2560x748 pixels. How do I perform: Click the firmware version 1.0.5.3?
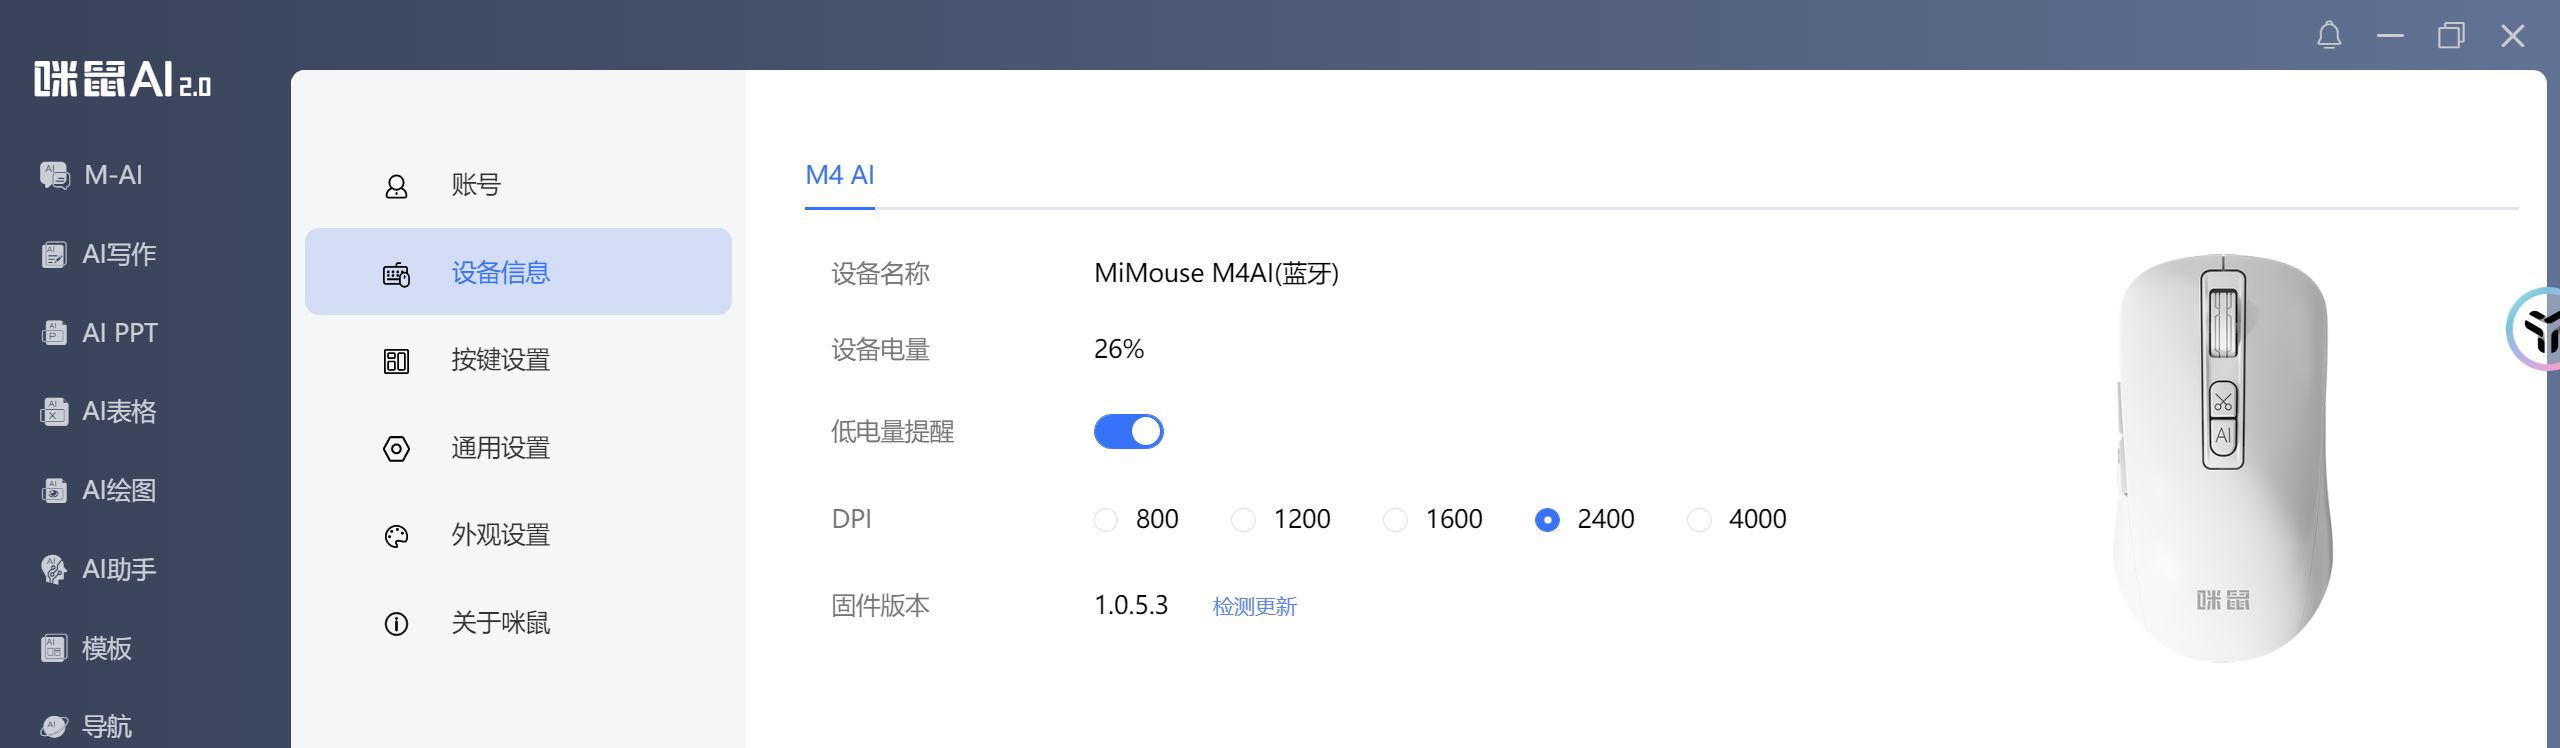point(1131,605)
